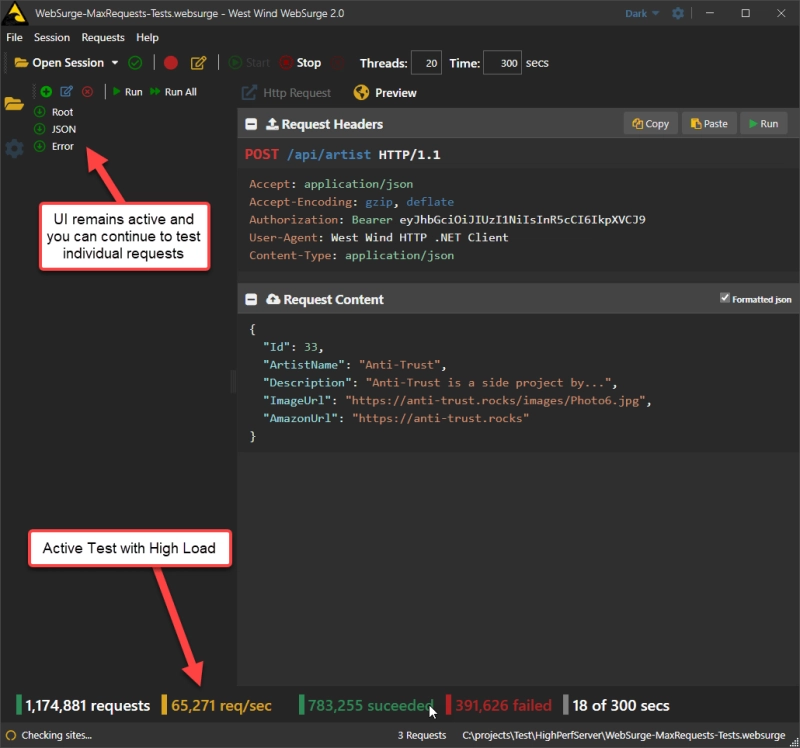Click the title bar settings gear icon
Image resolution: width=800 pixels, height=748 pixels.
(678, 13)
